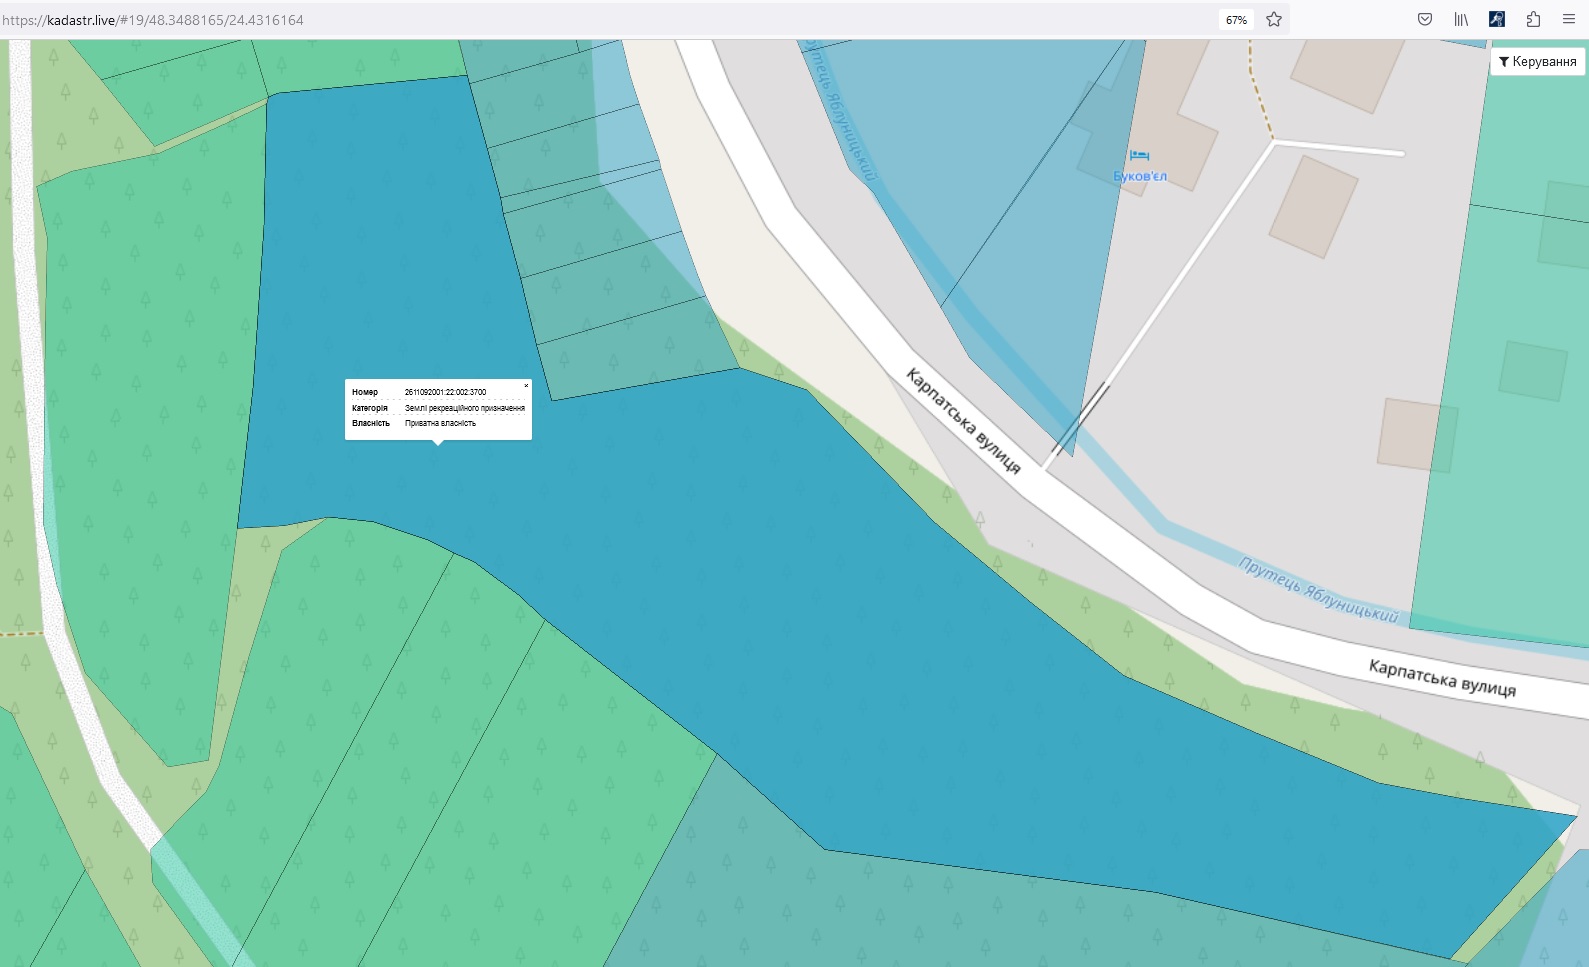Click the Буков'ел hotel bed icon
Screen dimensions: 1589x967
(1139, 155)
